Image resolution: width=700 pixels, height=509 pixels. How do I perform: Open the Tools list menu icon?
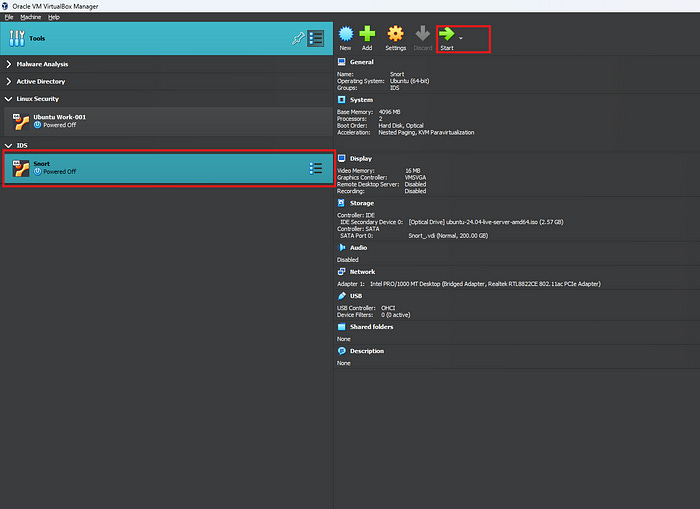316,38
